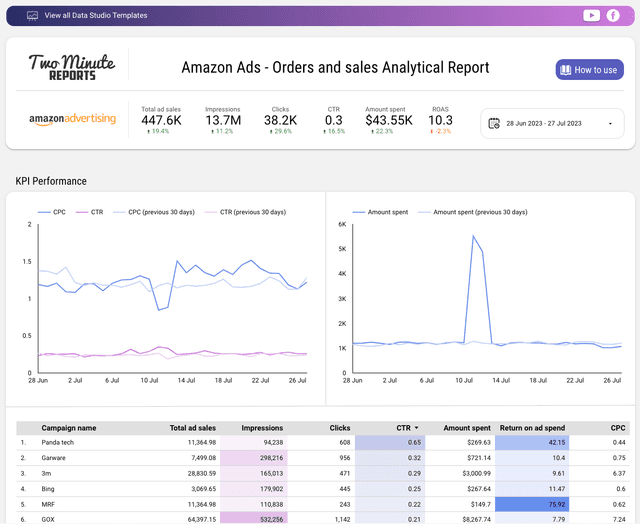Click the CTR legend color line
Image resolution: width=640 pixels, height=524 pixels.
[82, 212]
